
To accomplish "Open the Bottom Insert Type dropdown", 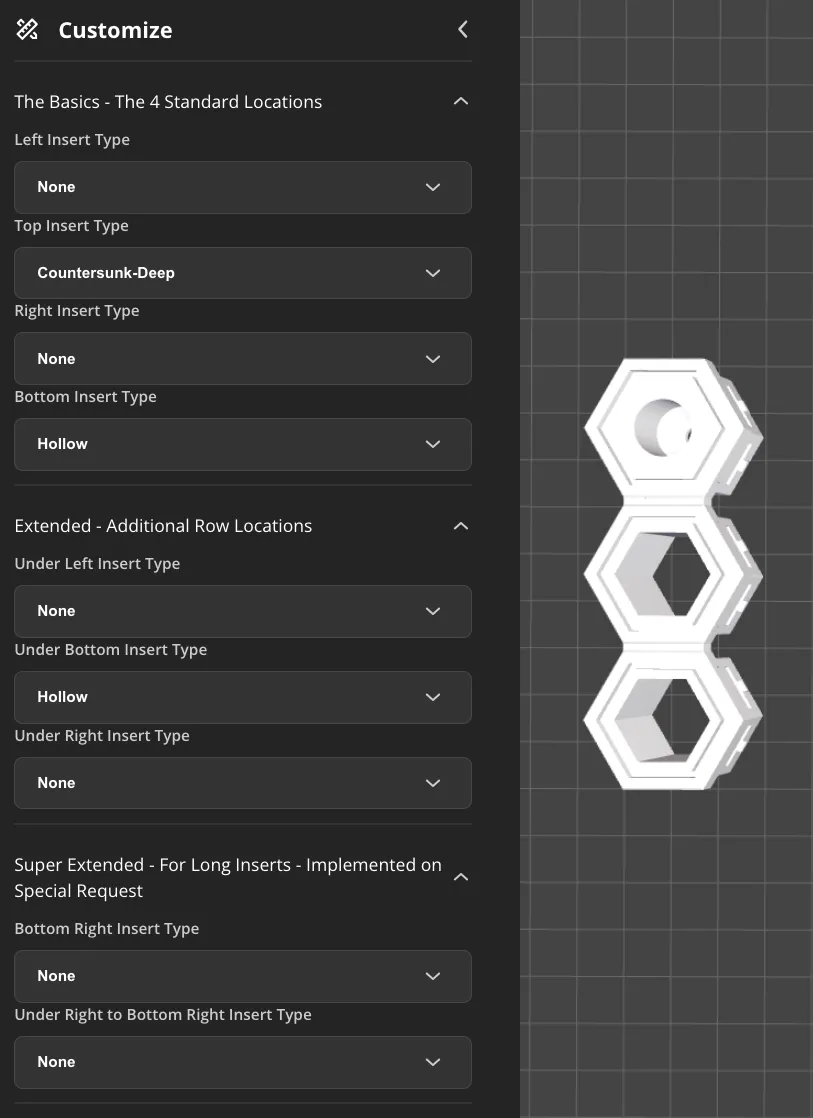I will (242, 443).
